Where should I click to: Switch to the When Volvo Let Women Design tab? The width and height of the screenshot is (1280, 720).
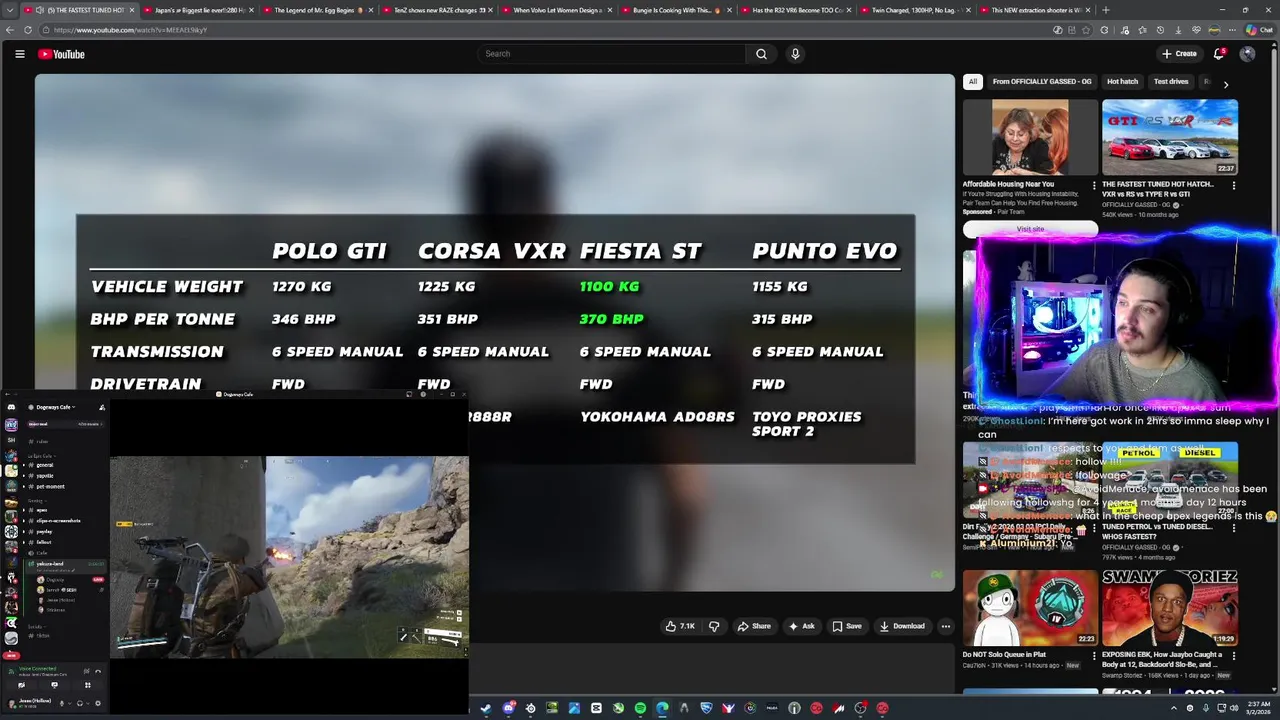pos(556,10)
